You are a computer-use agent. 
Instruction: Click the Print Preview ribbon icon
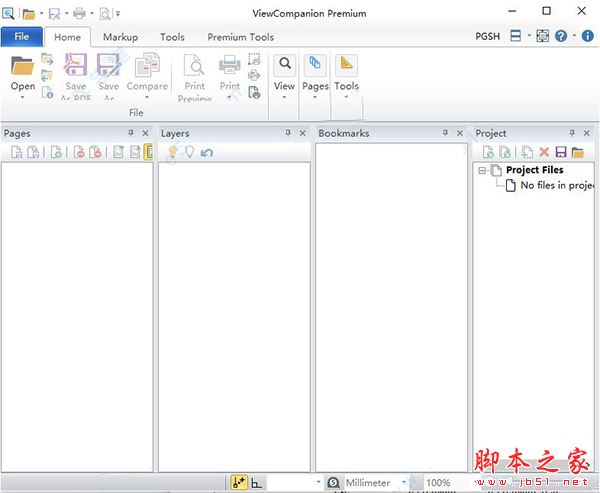tap(194, 65)
